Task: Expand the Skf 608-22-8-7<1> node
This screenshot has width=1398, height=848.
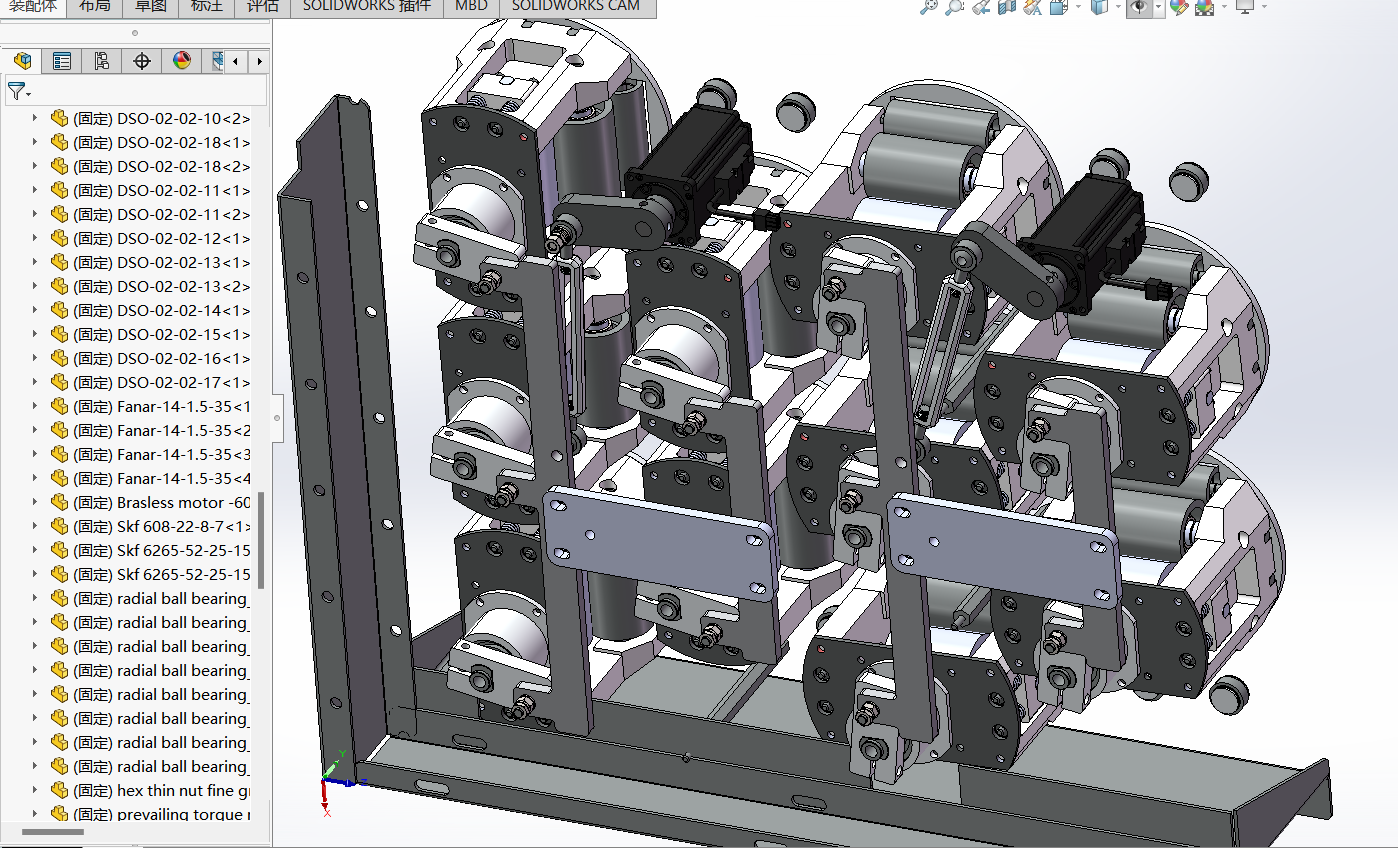Action: click(35, 526)
